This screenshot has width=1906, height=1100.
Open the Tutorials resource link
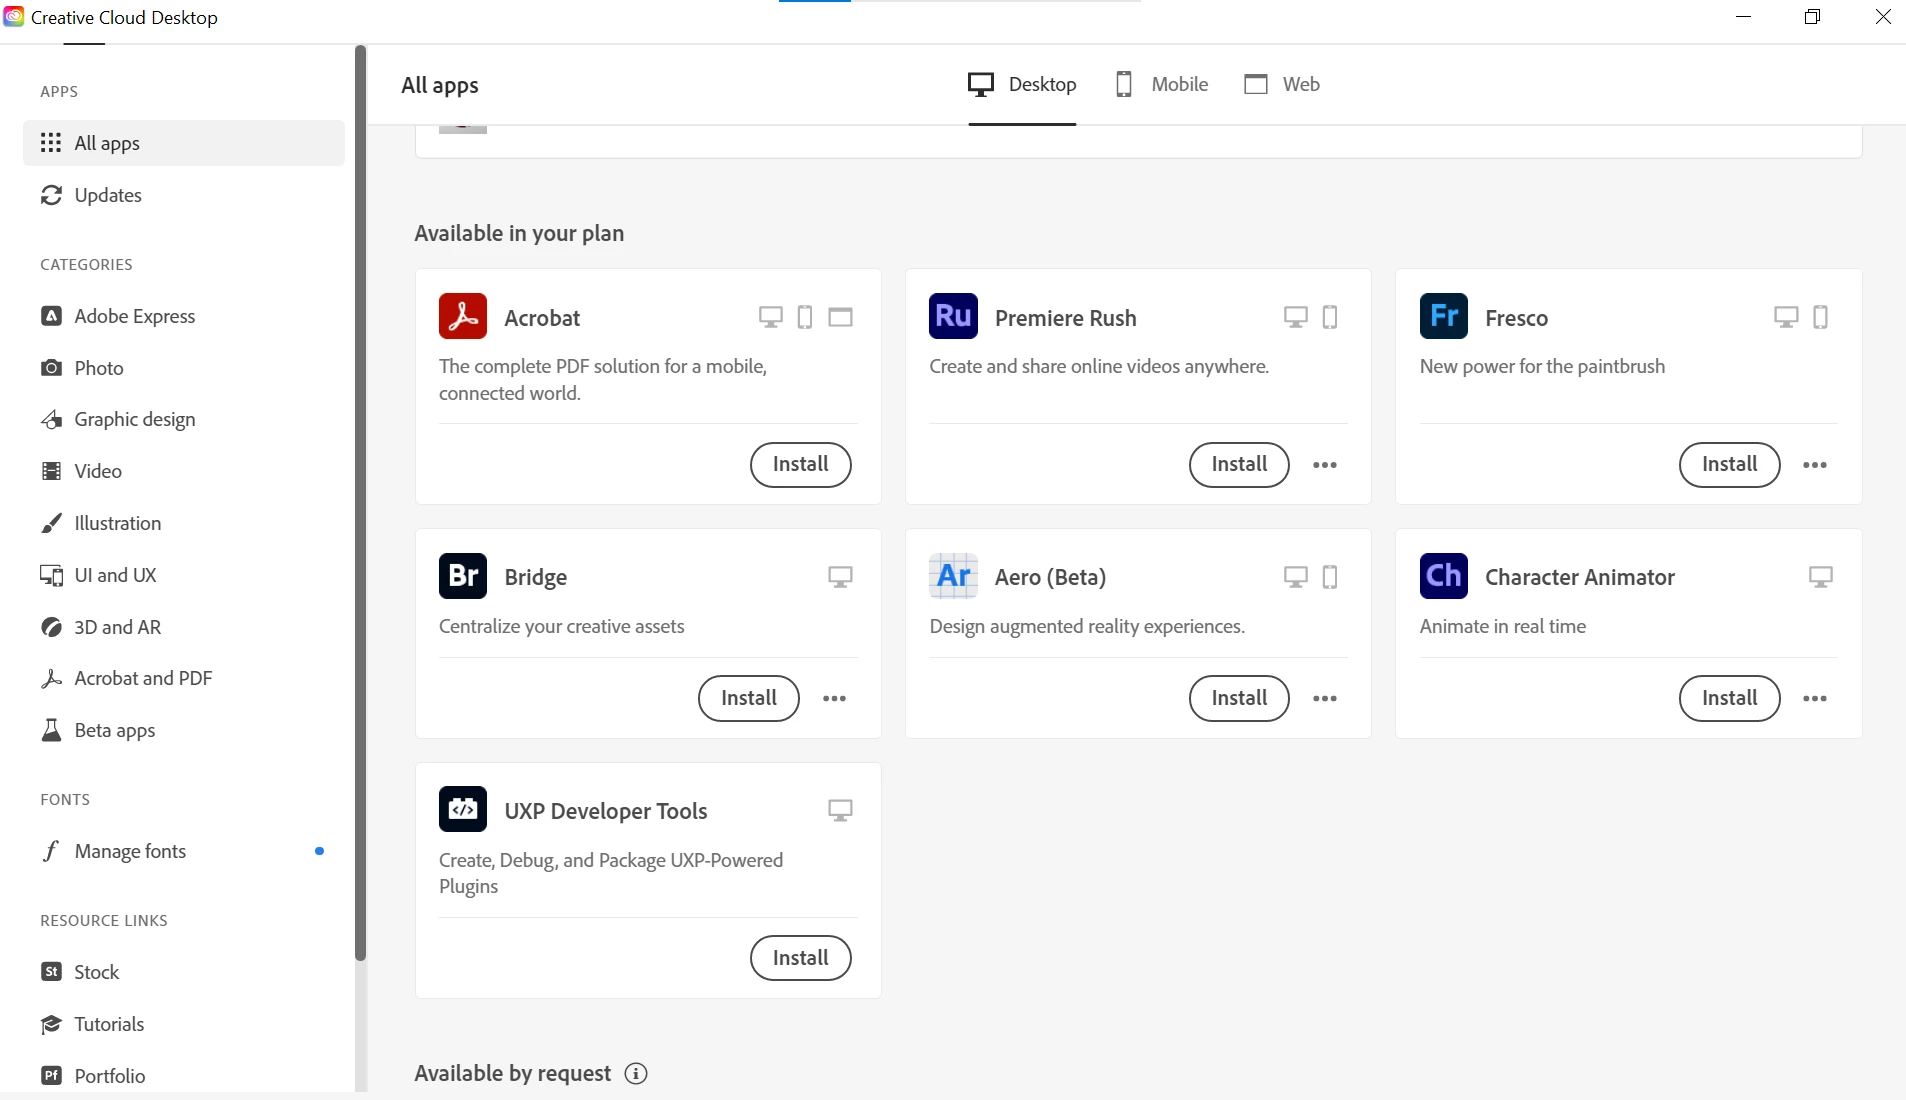click(184, 1024)
